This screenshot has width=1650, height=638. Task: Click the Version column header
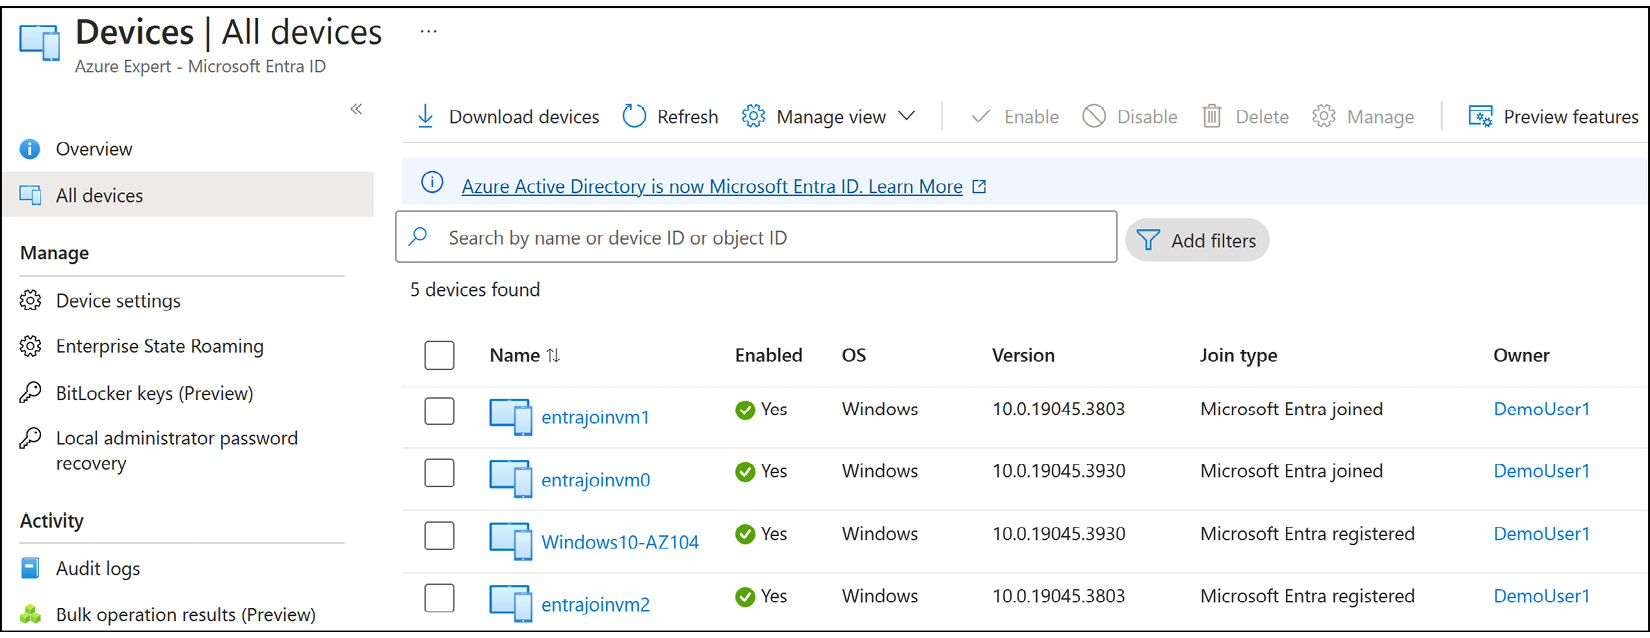pyautogui.click(x=1023, y=355)
